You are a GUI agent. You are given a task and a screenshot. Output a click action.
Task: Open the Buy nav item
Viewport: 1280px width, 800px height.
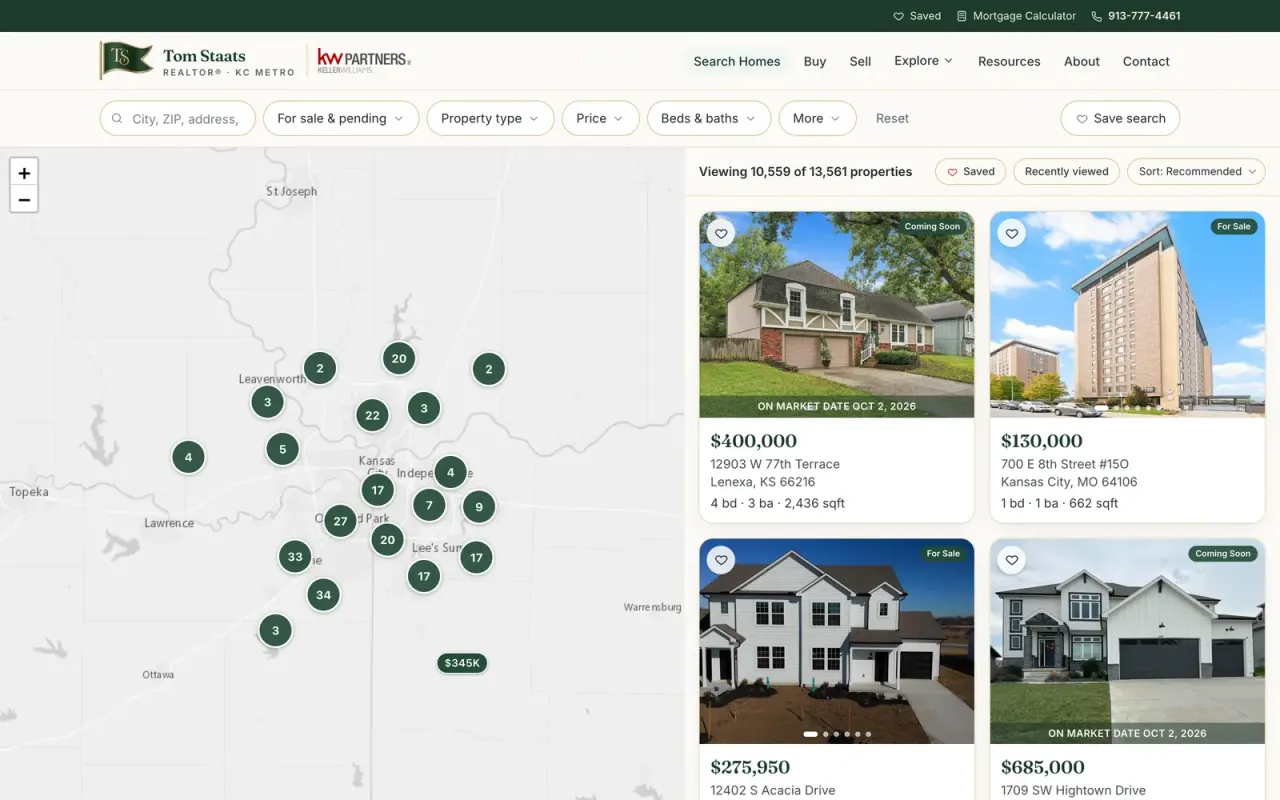[x=815, y=61]
